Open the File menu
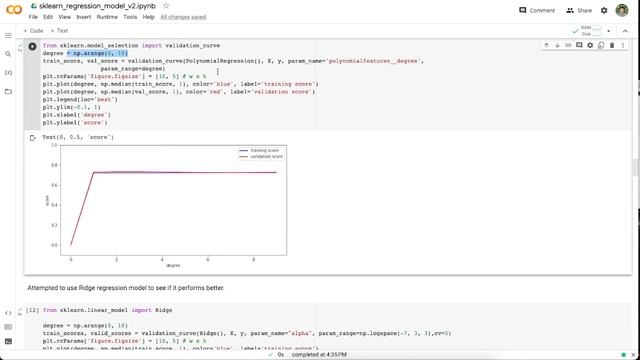Screen dimensions: 640x360 33,17
